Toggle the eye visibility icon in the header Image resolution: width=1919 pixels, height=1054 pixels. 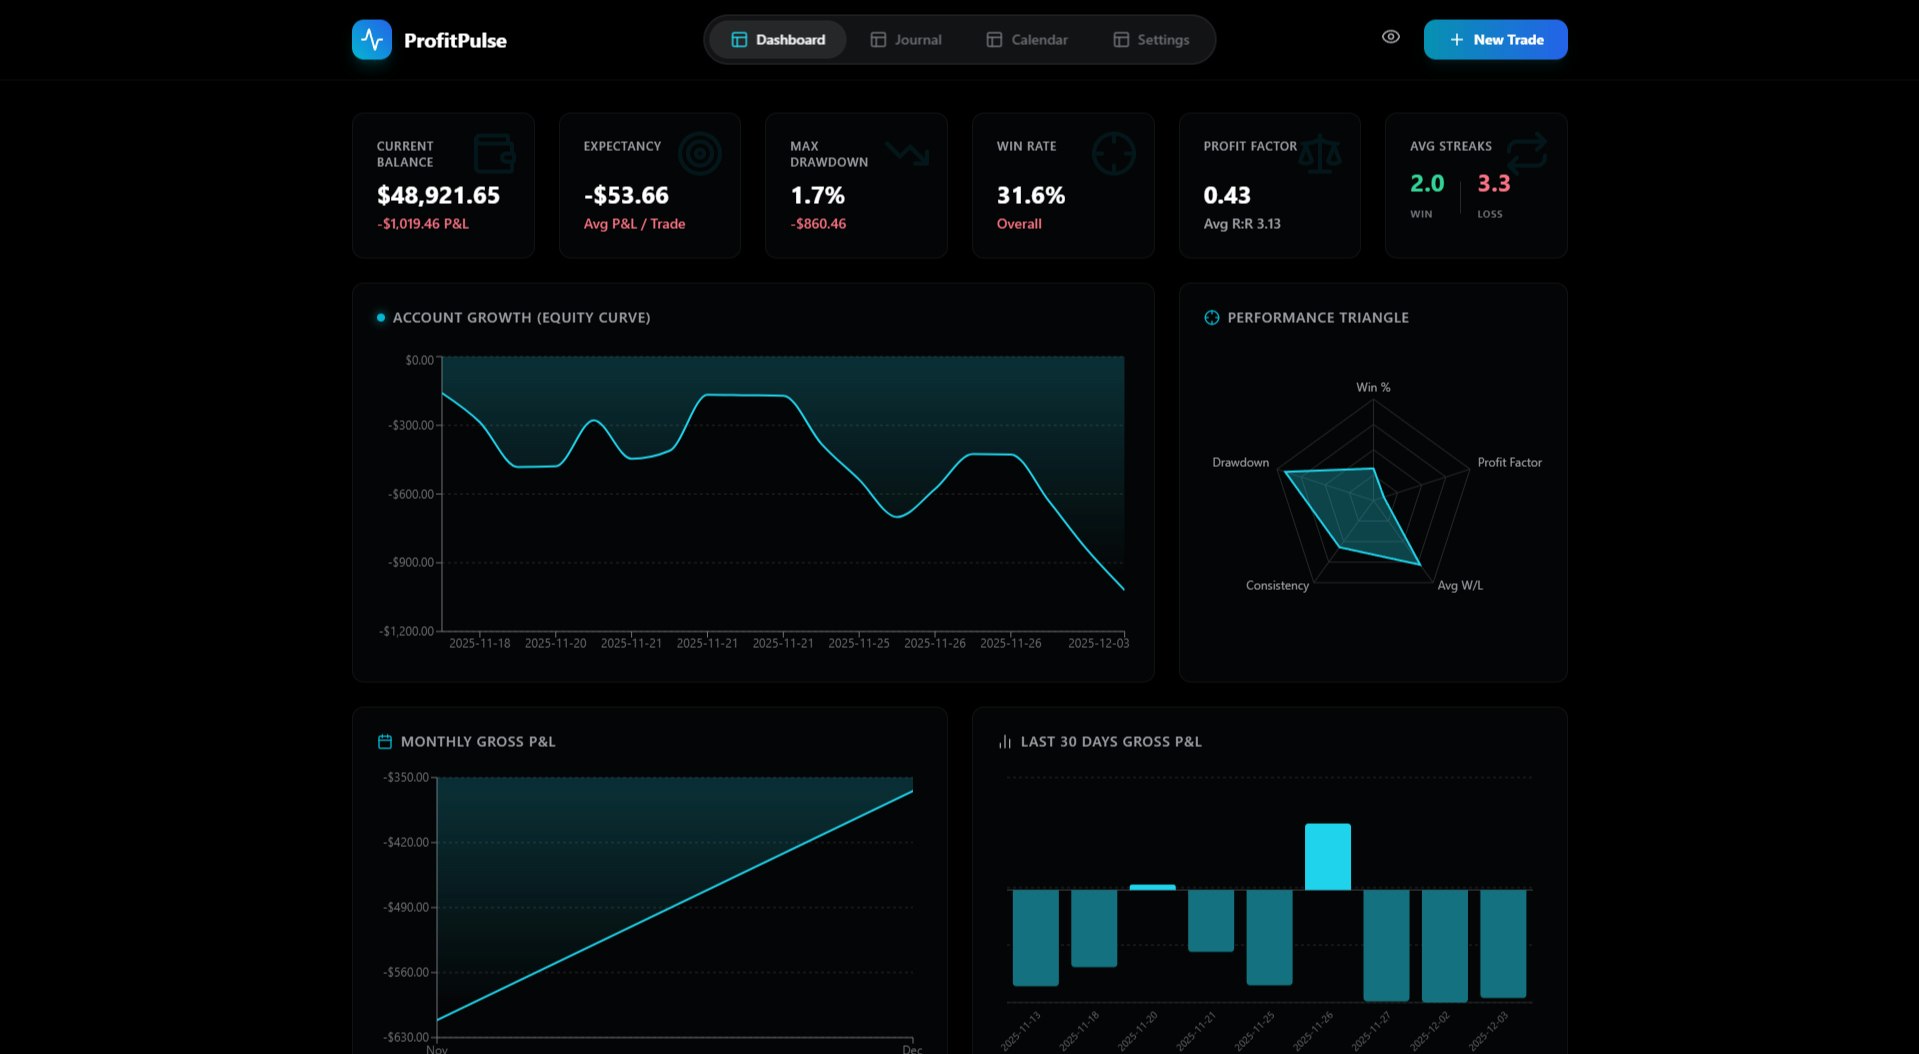coord(1390,37)
